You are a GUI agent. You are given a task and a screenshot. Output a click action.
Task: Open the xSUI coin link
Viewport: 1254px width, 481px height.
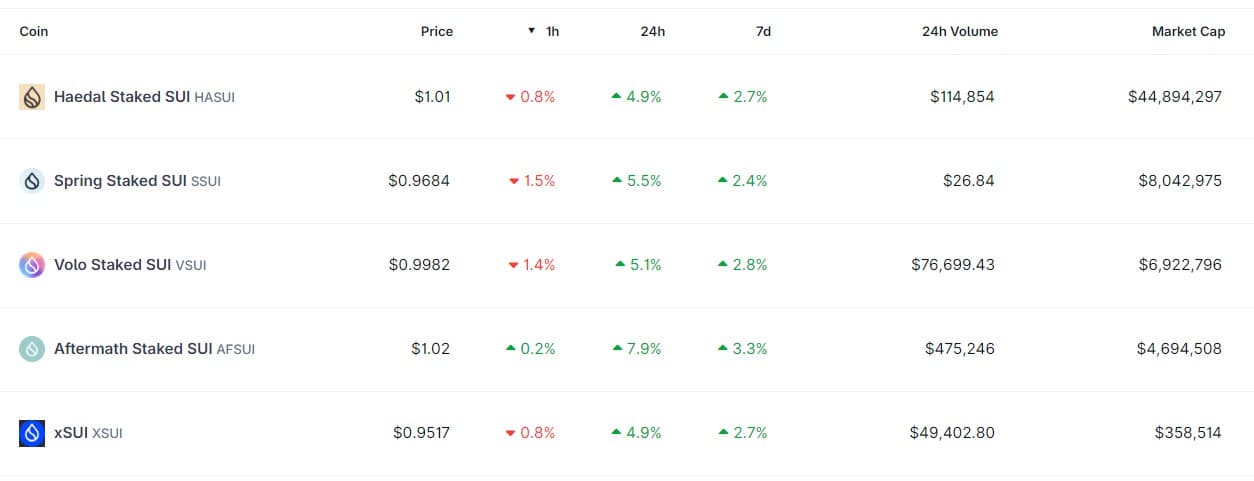pyautogui.click(x=71, y=433)
